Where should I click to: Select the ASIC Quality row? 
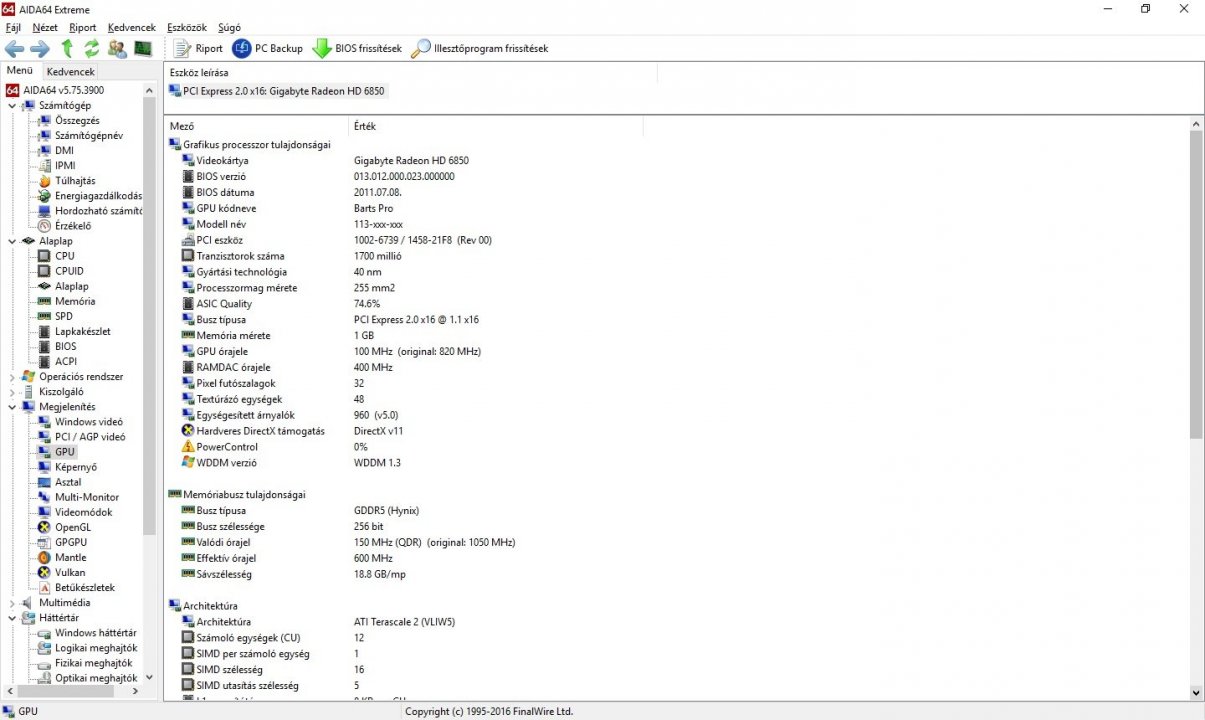pyautogui.click(x=224, y=303)
